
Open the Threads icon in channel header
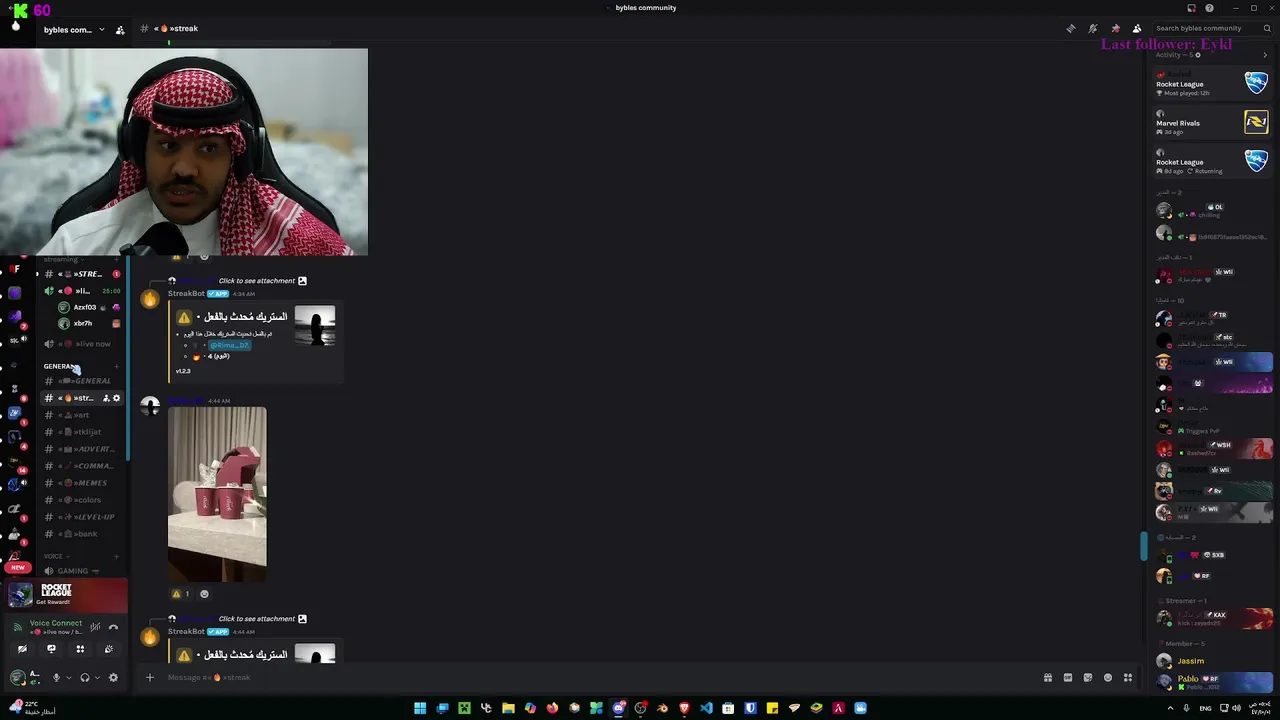pyautogui.click(x=1071, y=28)
